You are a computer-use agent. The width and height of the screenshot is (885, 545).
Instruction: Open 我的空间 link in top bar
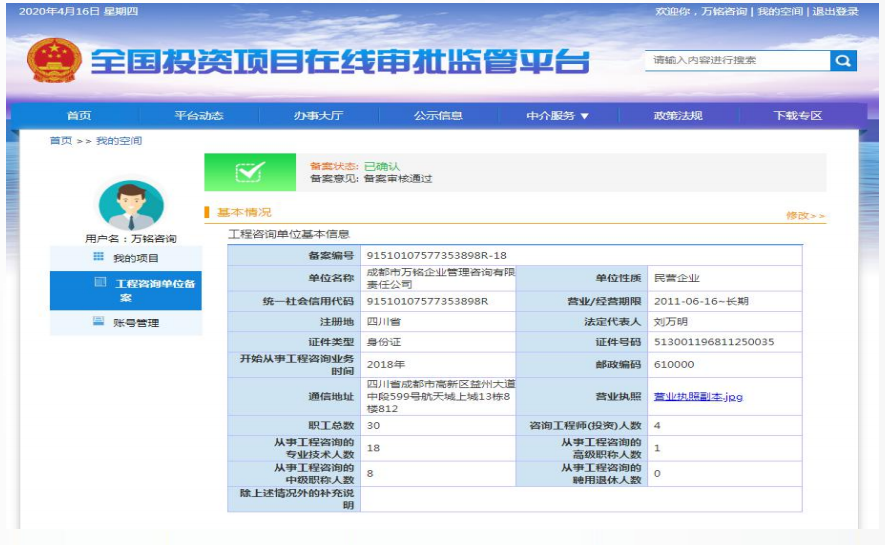(780, 12)
